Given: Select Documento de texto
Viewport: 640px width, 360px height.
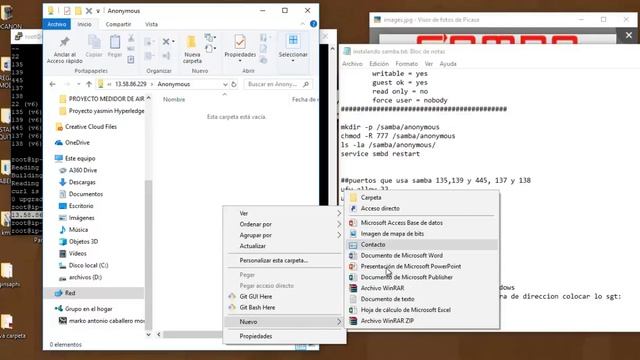Looking at the screenshot, I should coord(422,299).
